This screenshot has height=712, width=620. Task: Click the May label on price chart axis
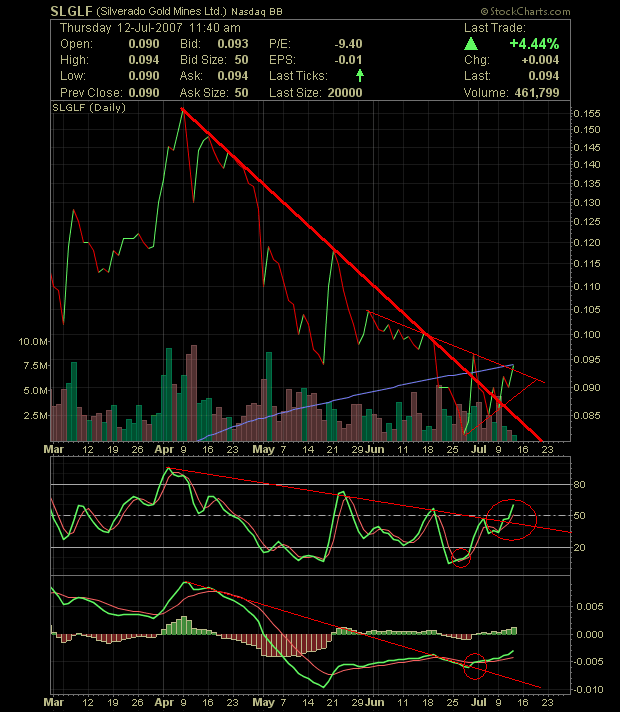(263, 450)
